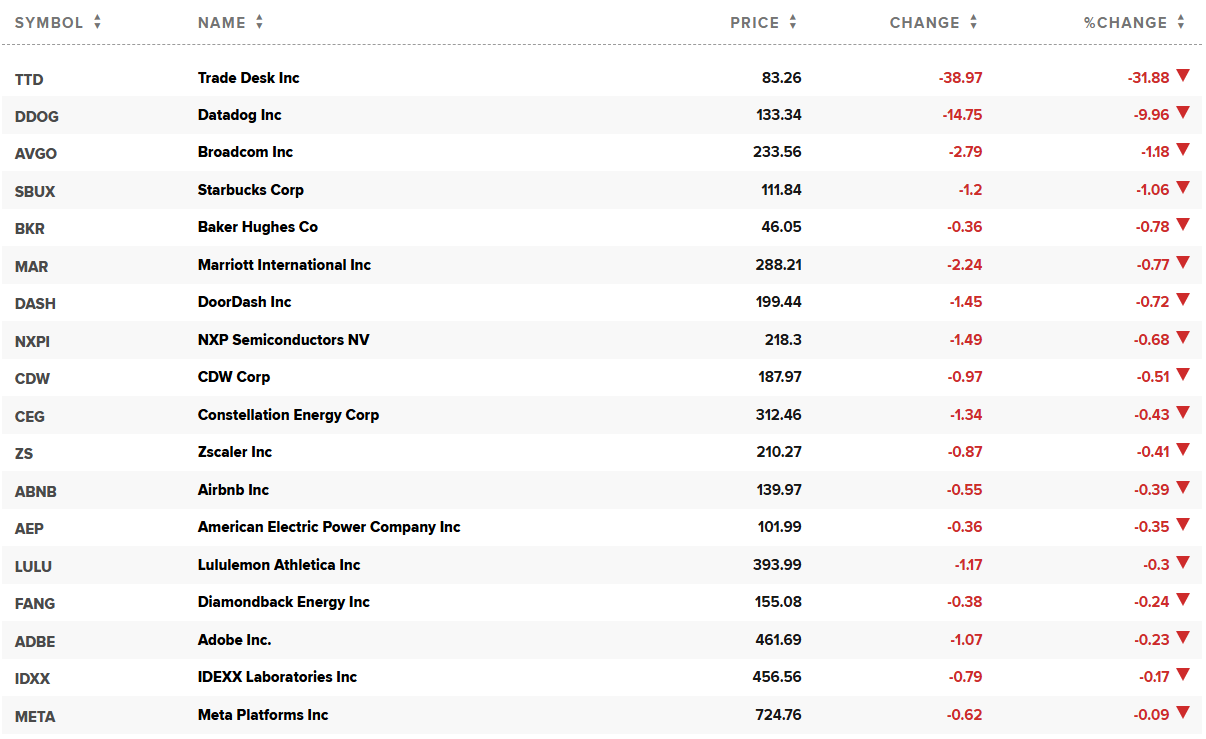The height and width of the screenshot is (739, 1206).
Task: Click the price value 393.99
Action: pyautogui.click(x=778, y=565)
